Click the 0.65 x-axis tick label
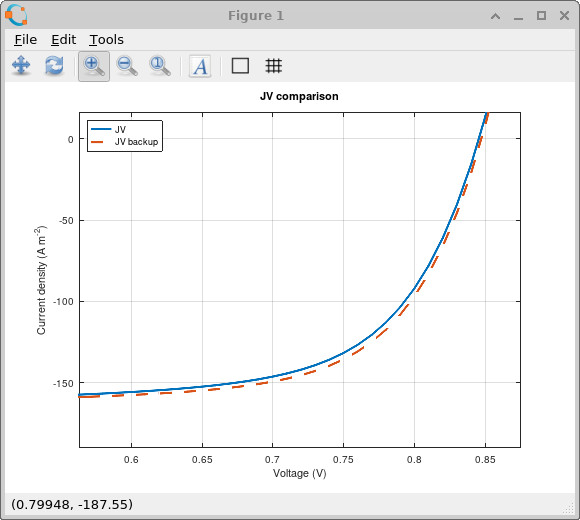Viewport: 580px width, 520px height. (x=202, y=459)
